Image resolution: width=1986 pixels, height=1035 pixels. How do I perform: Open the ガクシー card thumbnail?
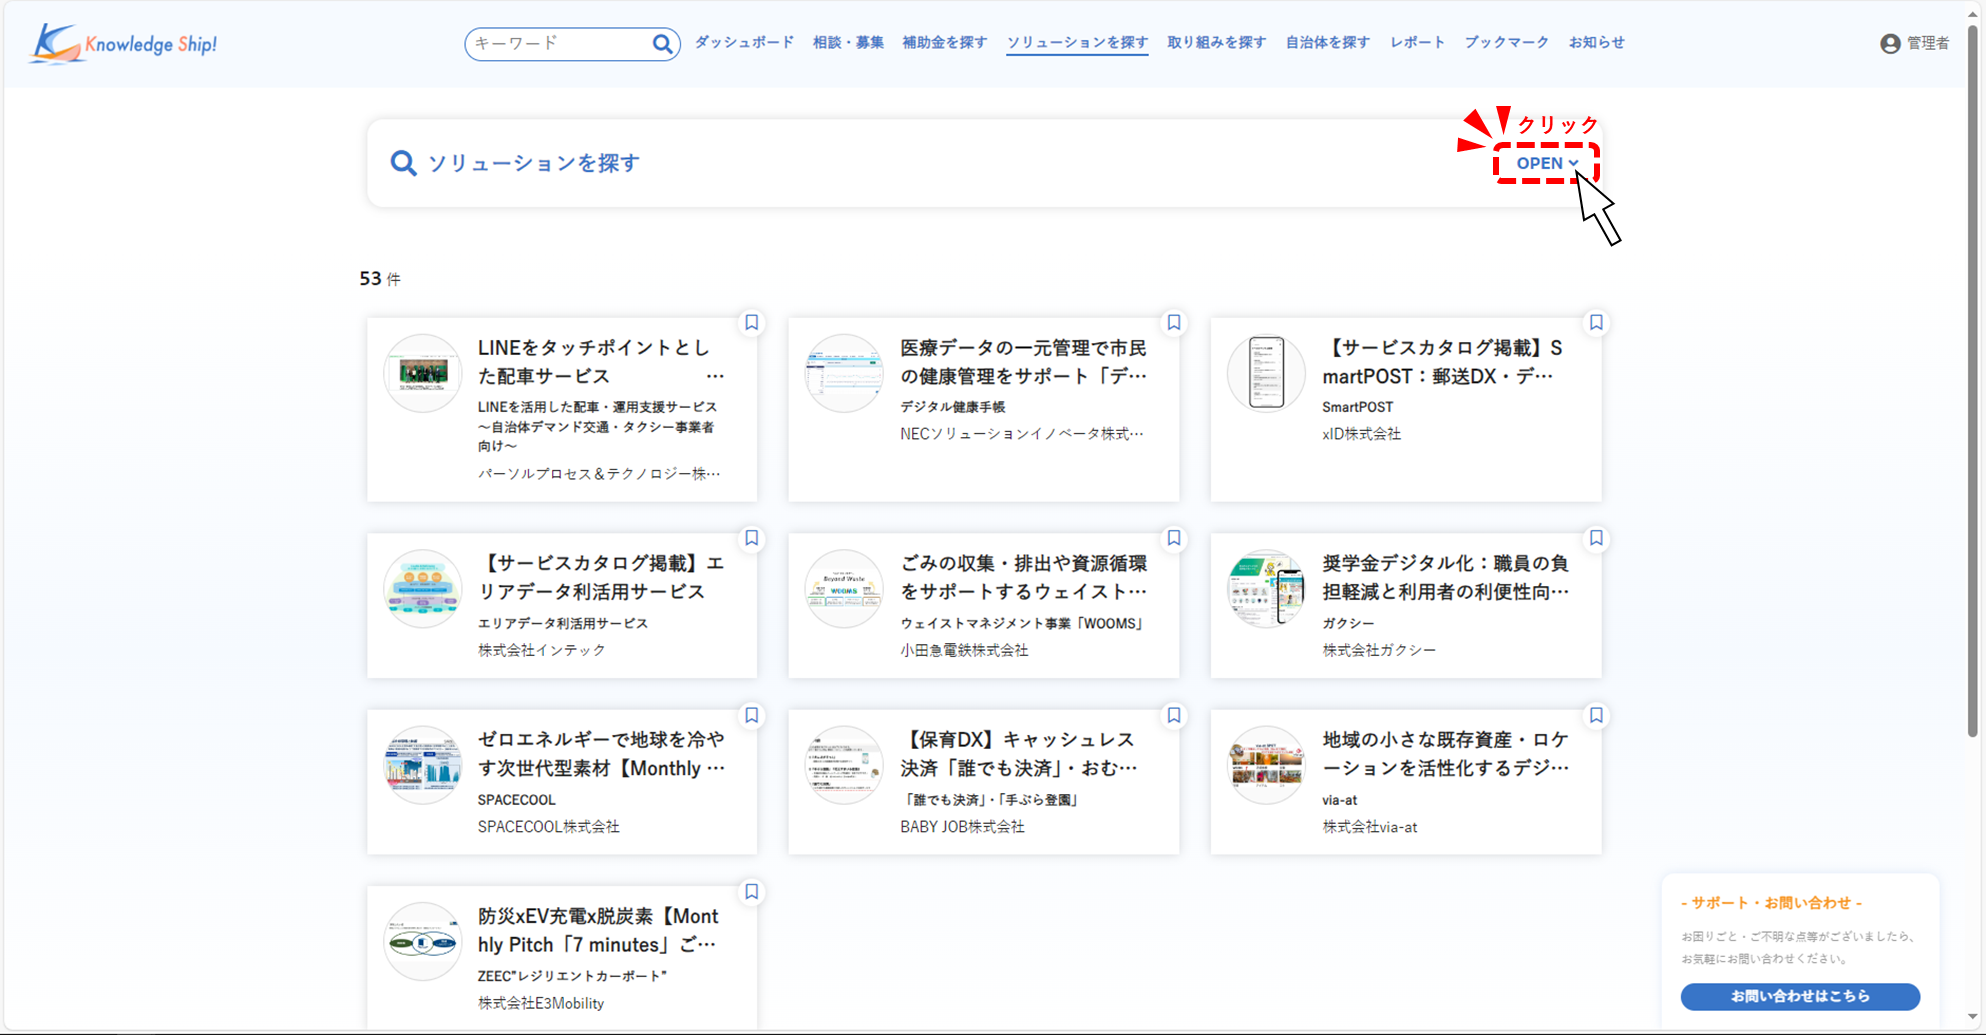coord(1267,589)
